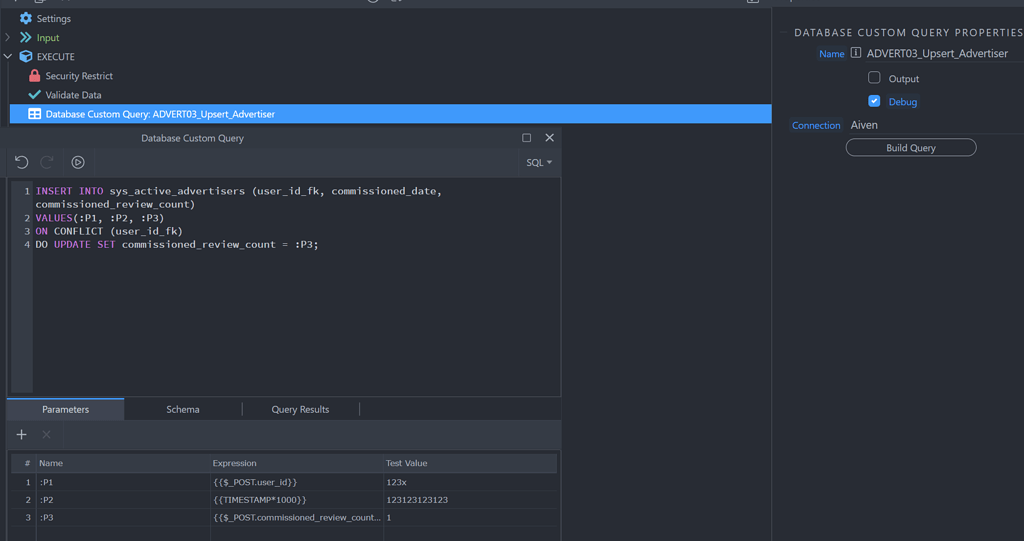Collapse the EXECUTE tree node
This screenshot has width=1024, height=541.
(x=8, y=56)
